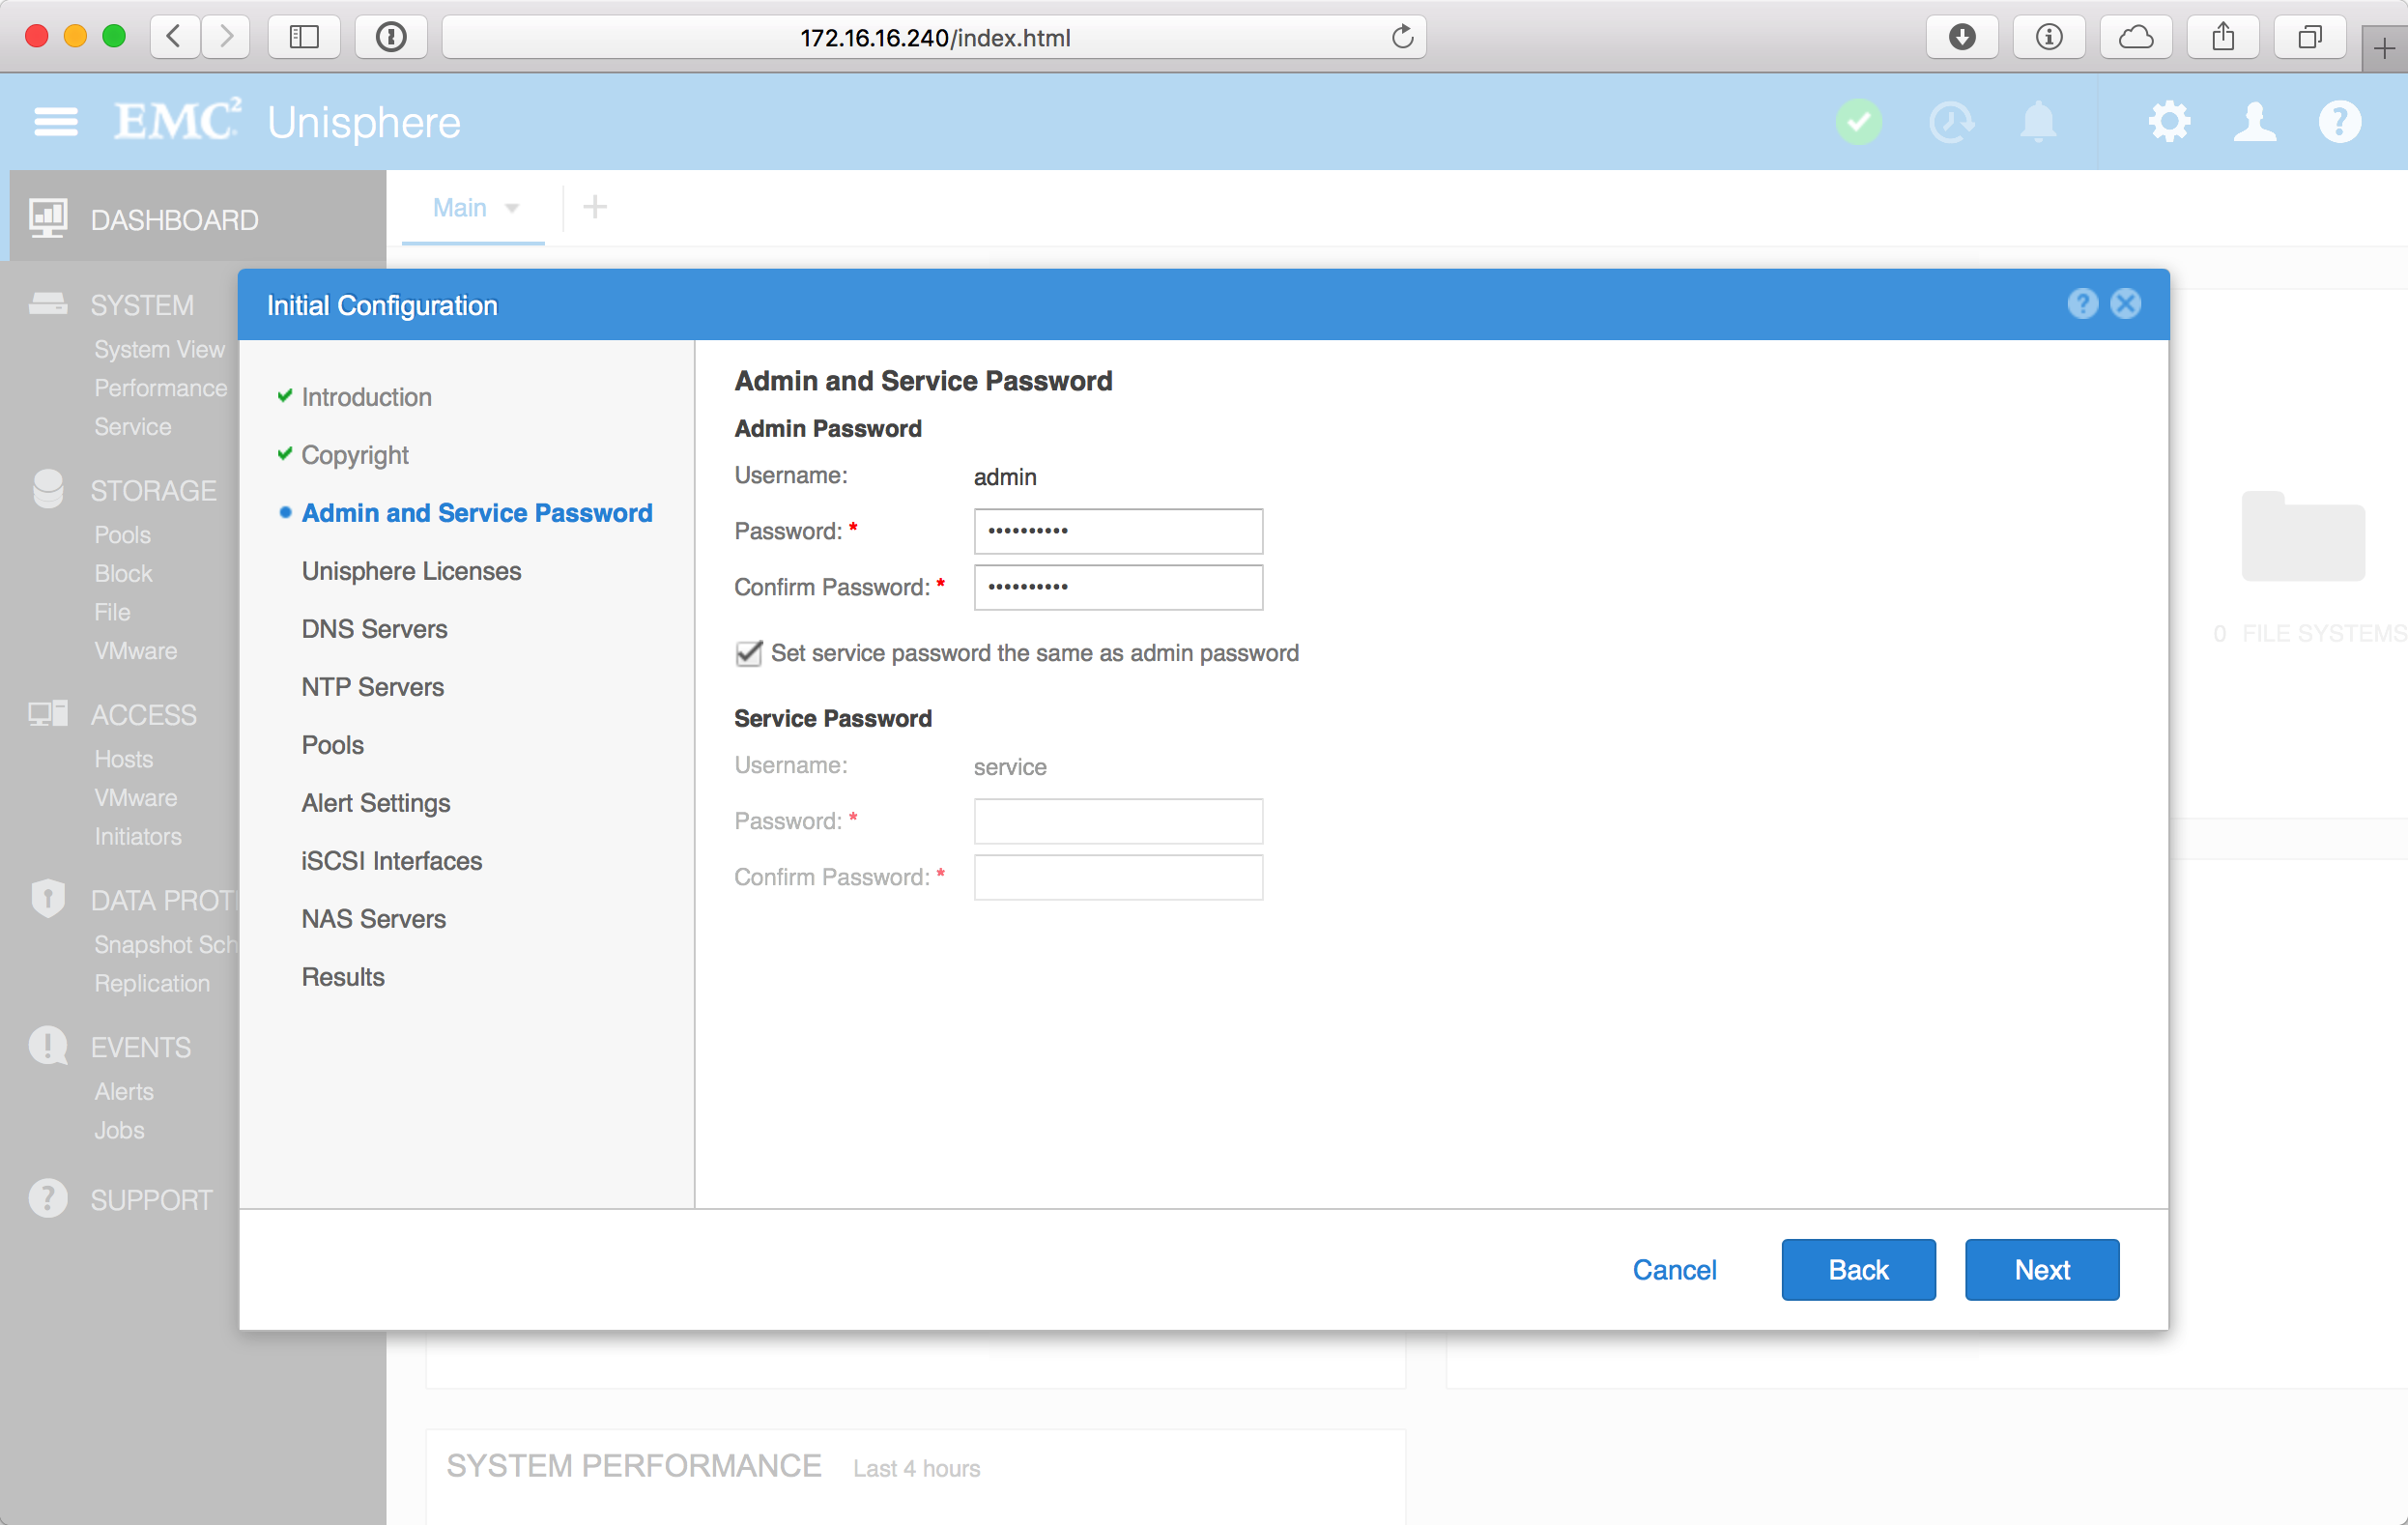Click the Next button

click(x=2041, y=1269)
